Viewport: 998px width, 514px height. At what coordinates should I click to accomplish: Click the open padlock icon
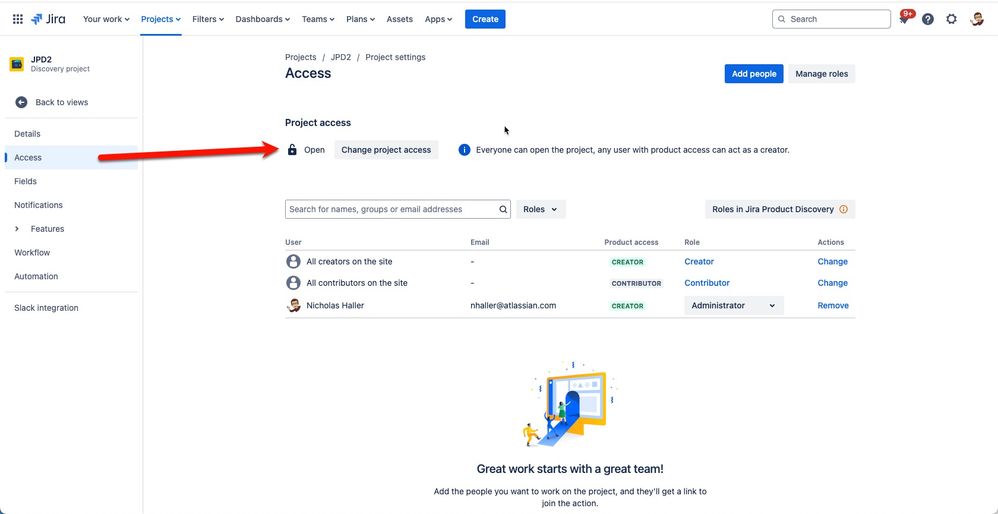pos(292,150)
